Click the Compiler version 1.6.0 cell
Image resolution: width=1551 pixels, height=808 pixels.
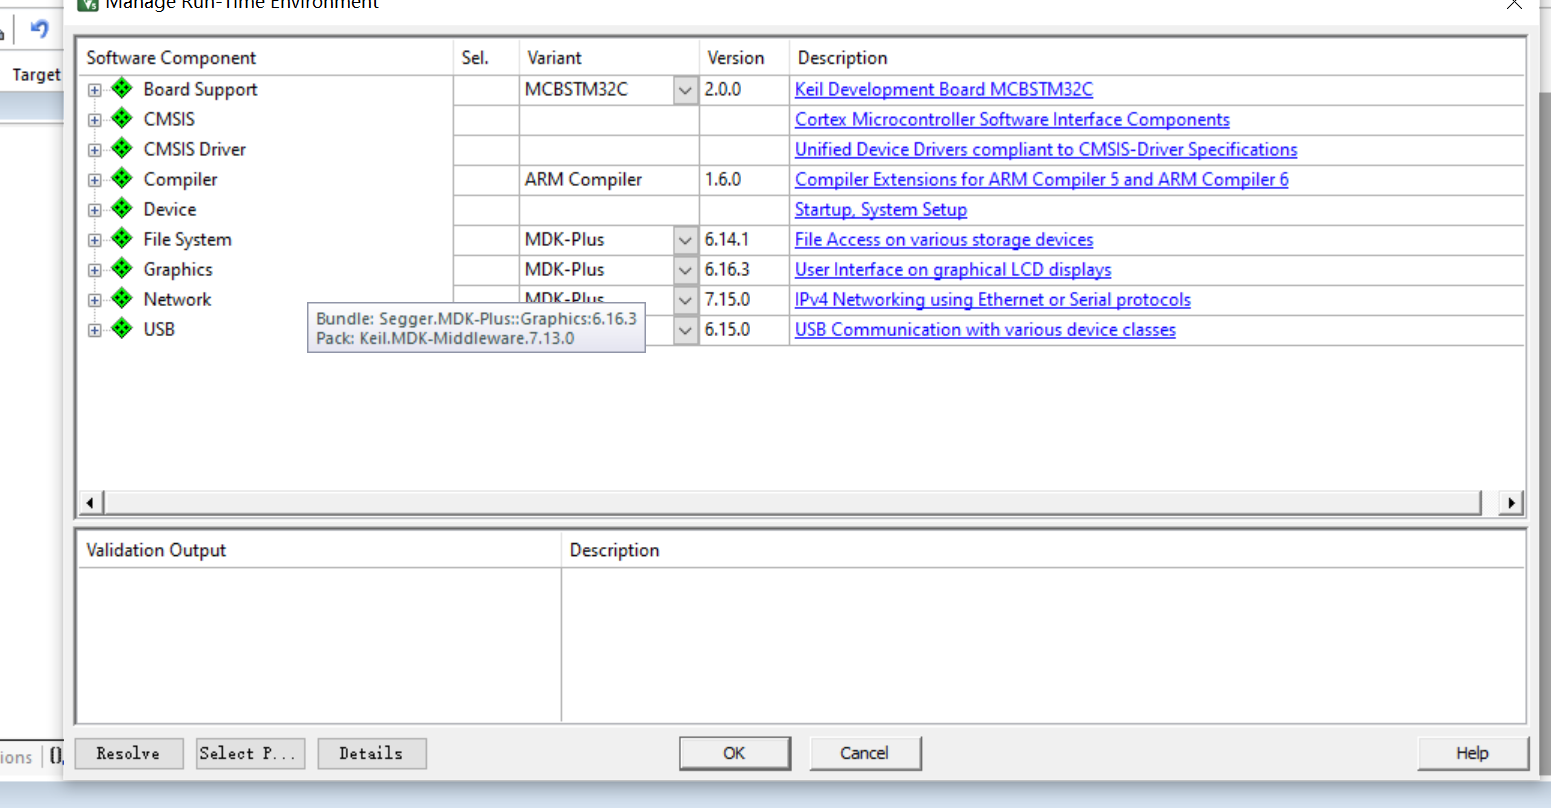point(744,180)
